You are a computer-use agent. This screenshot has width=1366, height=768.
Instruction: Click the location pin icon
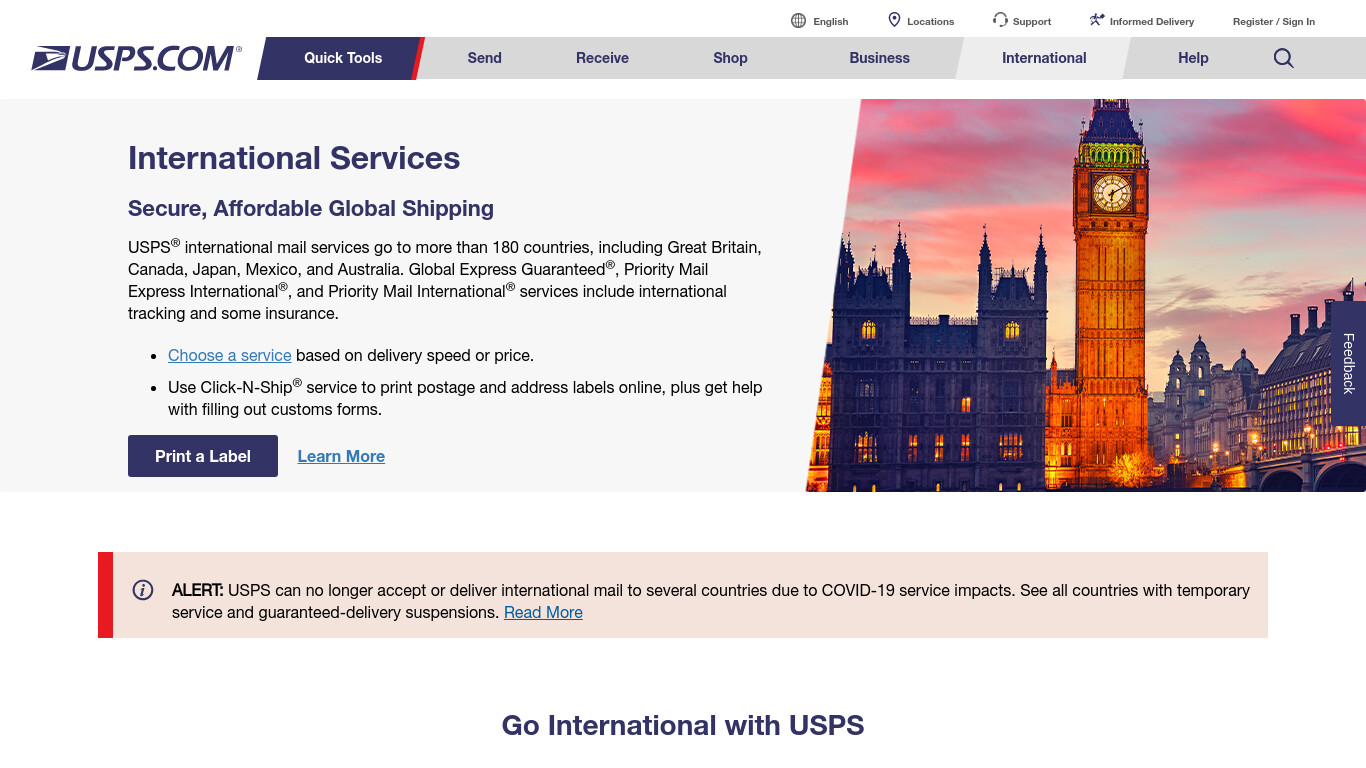894,20
